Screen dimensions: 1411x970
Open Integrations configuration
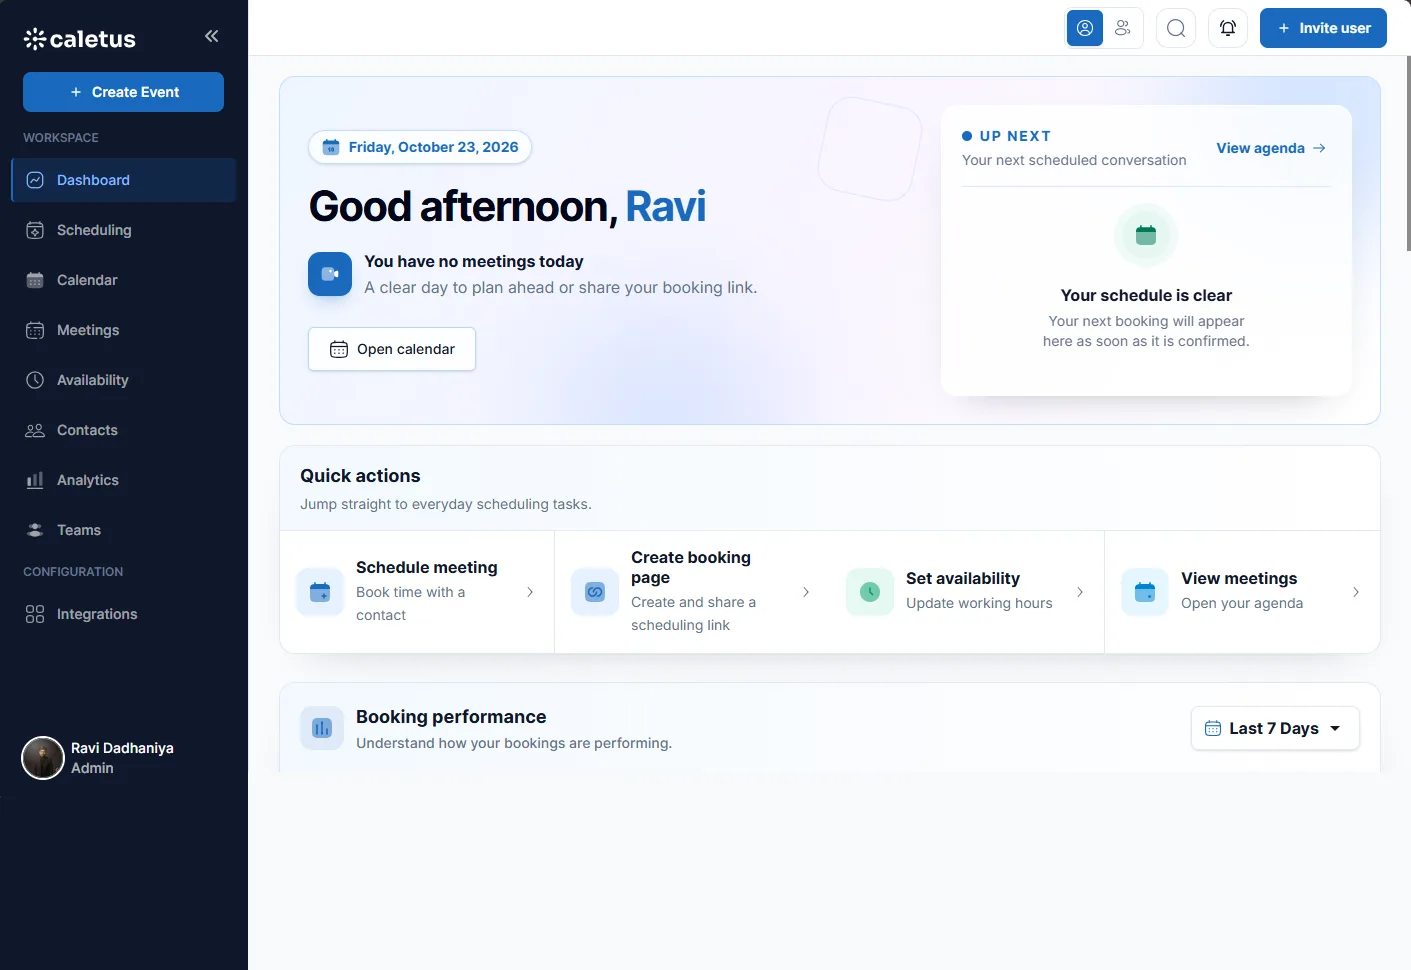123,614
